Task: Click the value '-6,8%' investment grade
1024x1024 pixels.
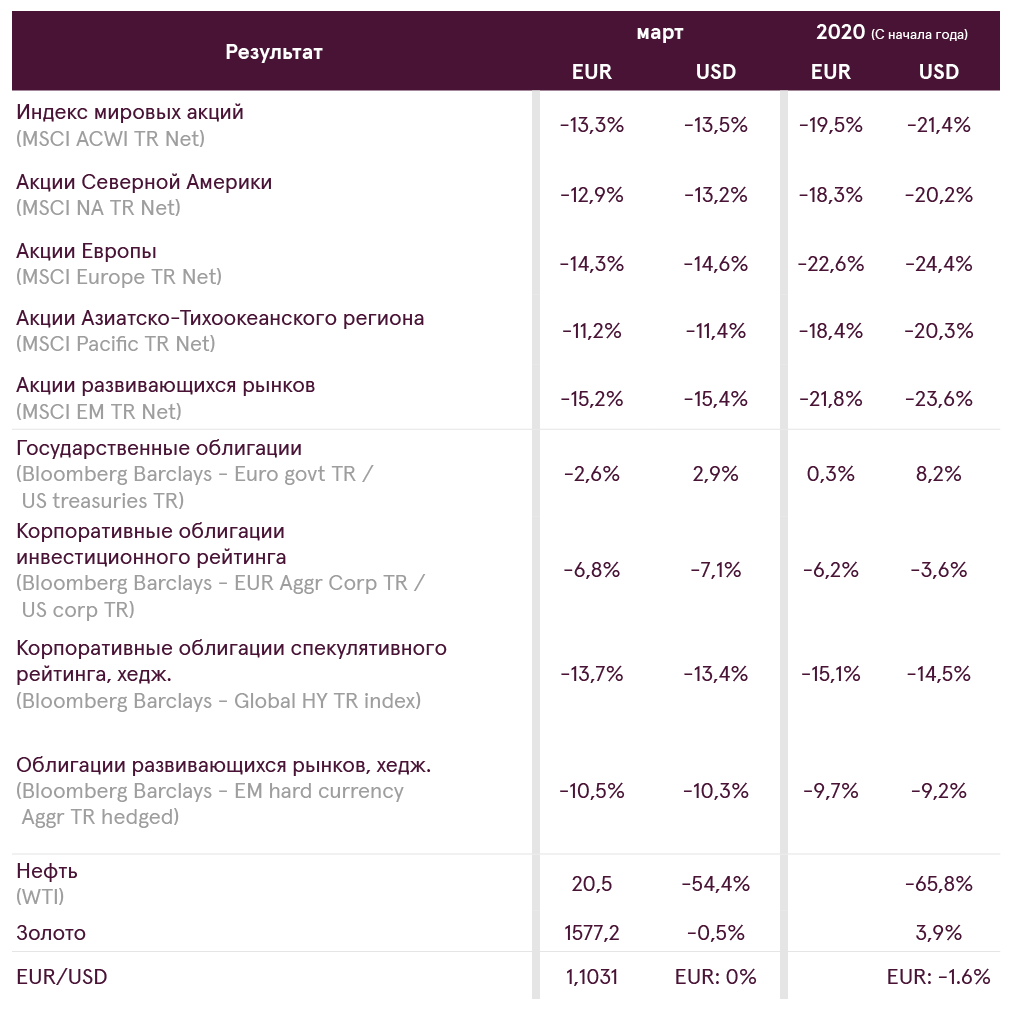Action: click(592, 570)
